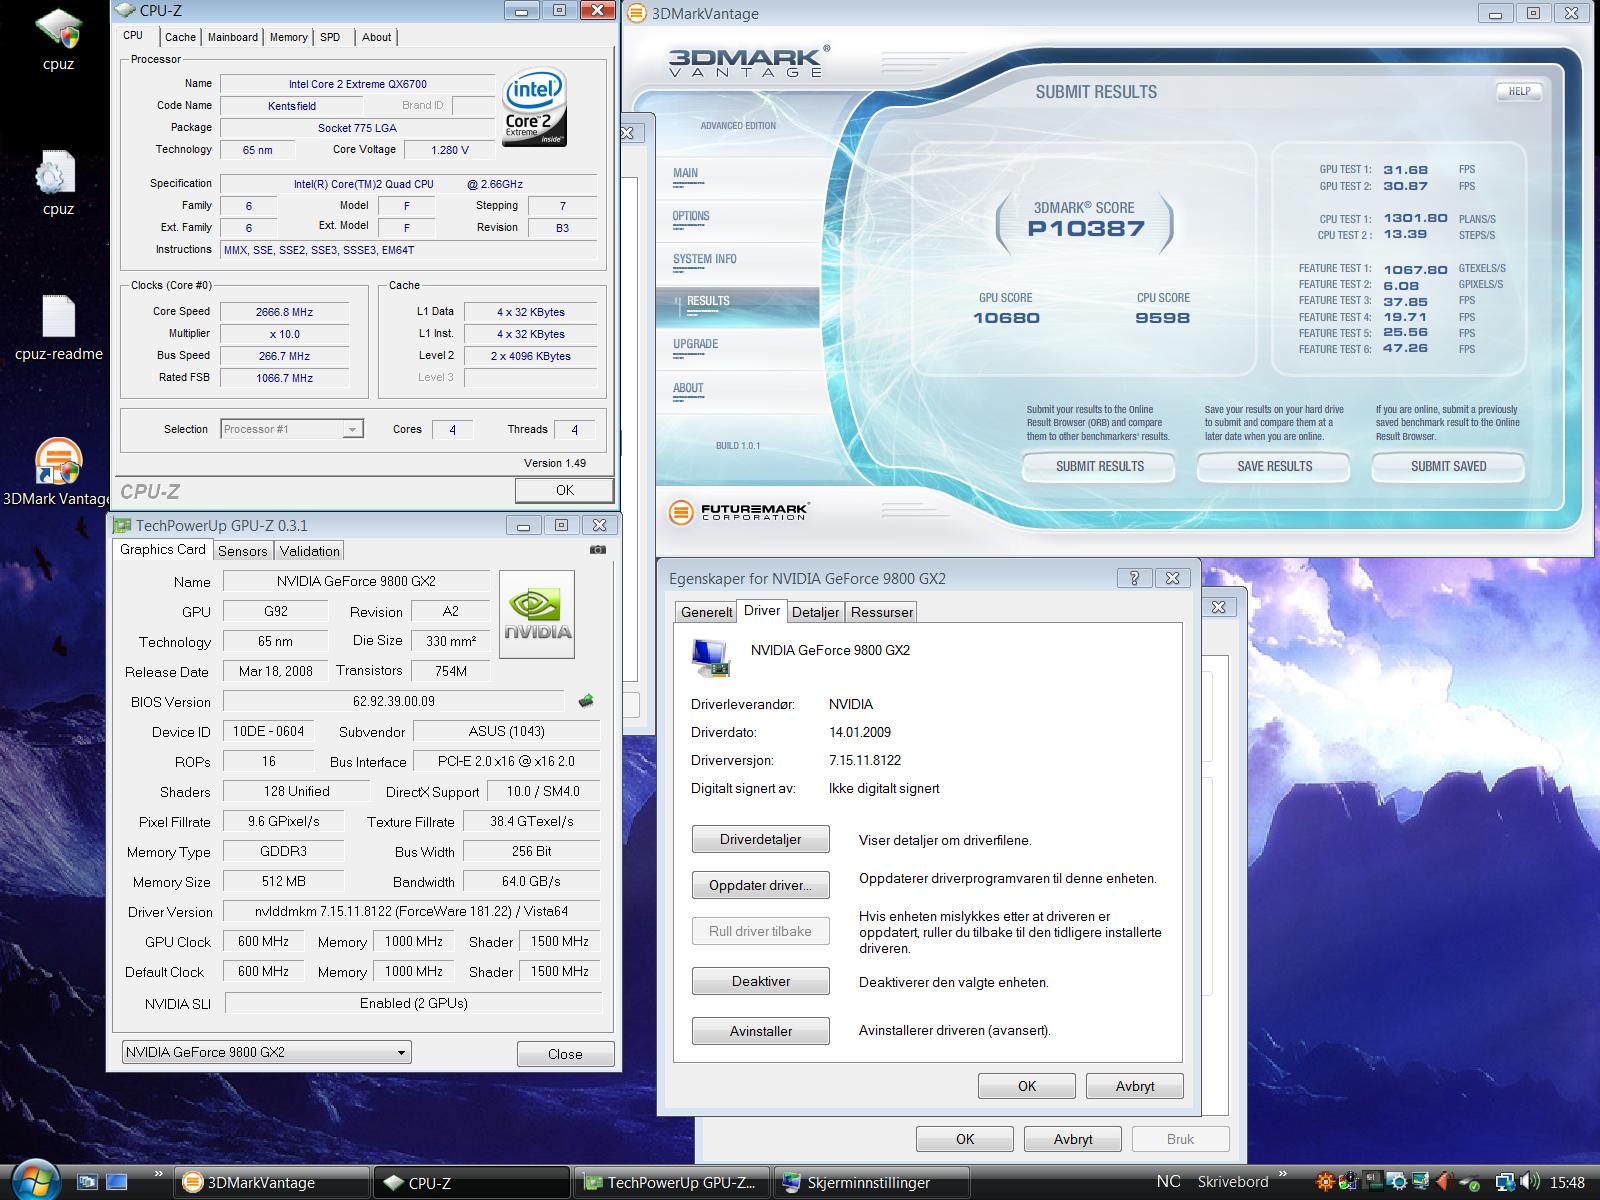
Task: Open ABOUT in 3DMark Vantage sidebar
Action: (688, 388)
